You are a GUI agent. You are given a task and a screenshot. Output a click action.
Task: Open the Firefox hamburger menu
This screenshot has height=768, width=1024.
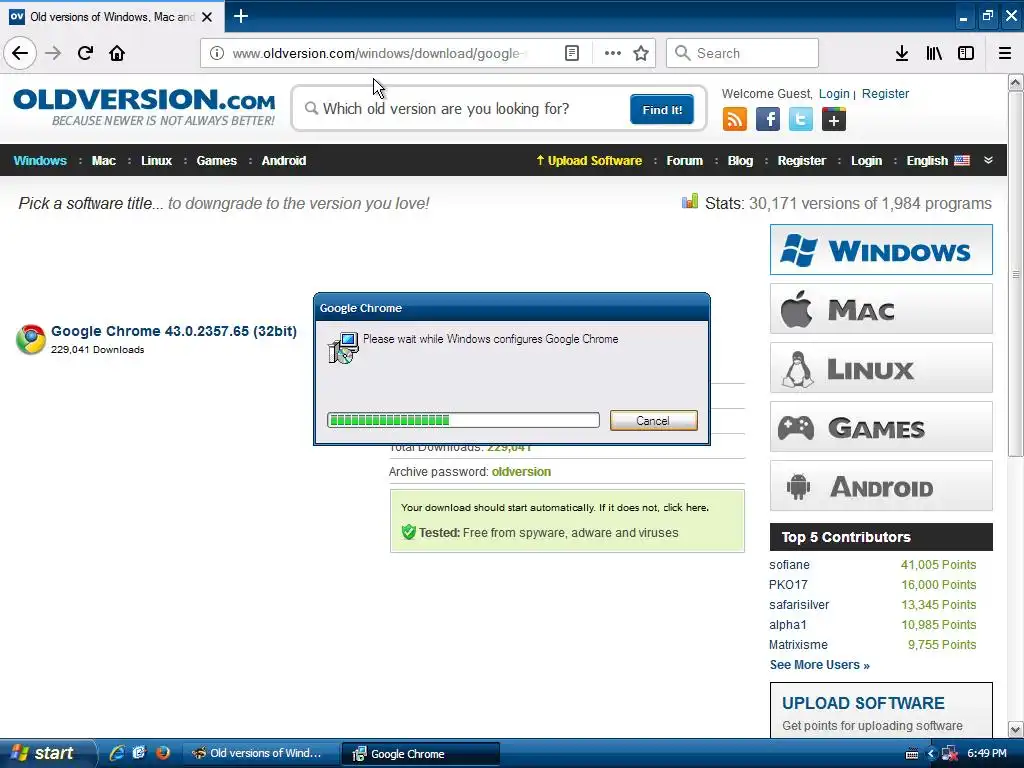(1005, 53)
